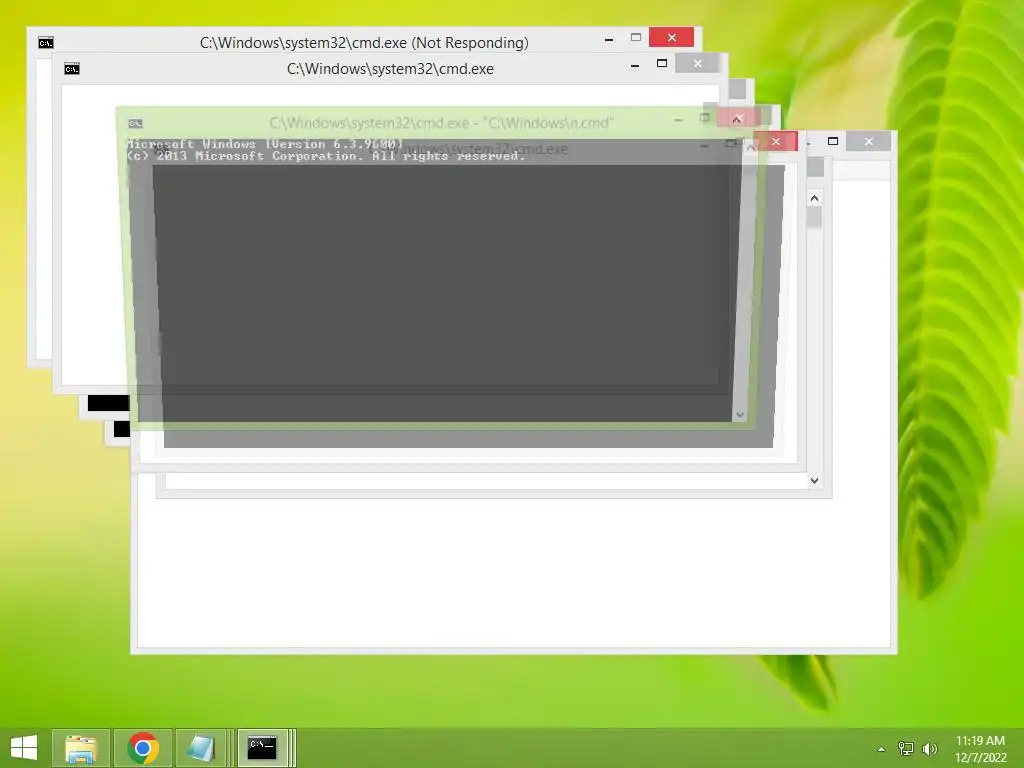Click the title bar text C:\Windows\system32\cmd.exe

click(x=390, y=69)
